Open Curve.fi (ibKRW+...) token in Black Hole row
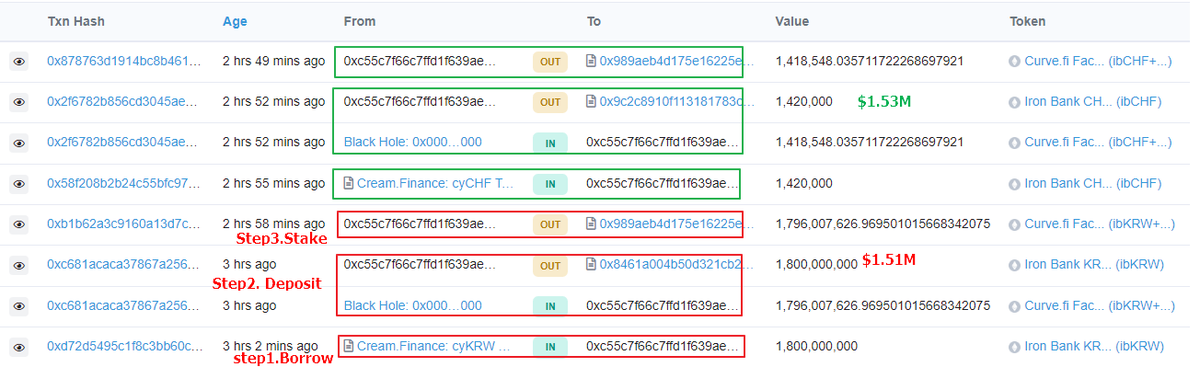This screenshot has height=367, width=1200. [1099, 306]
